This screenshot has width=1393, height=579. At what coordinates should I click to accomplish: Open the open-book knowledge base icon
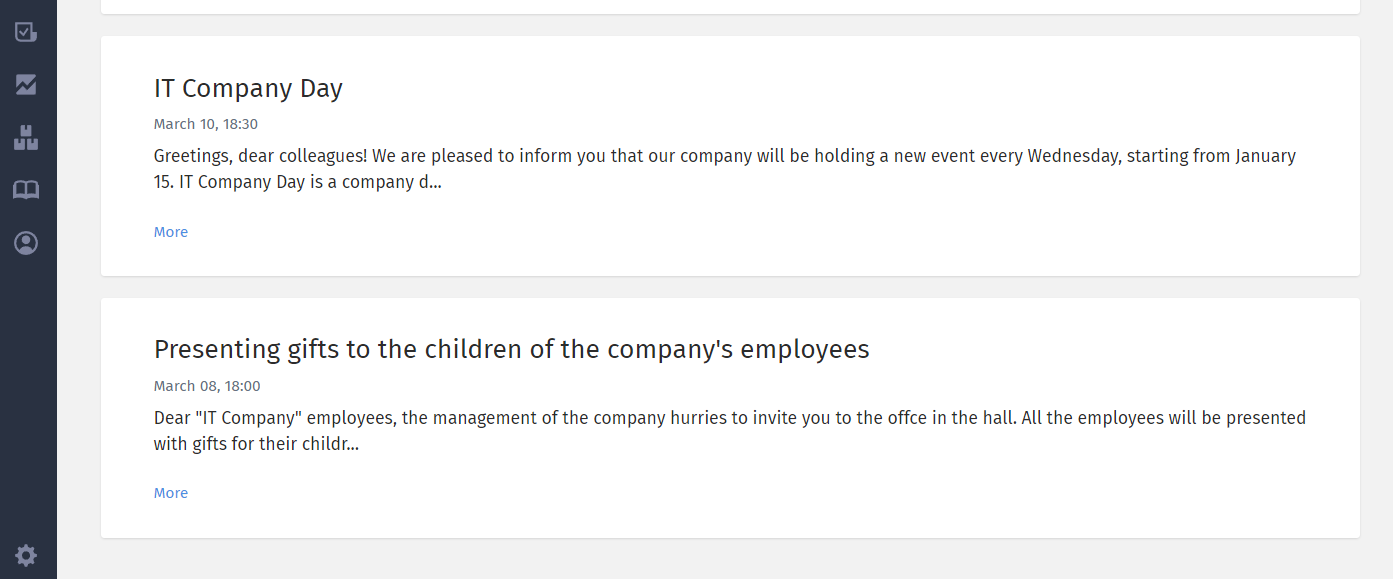click(x=26, y=190)
